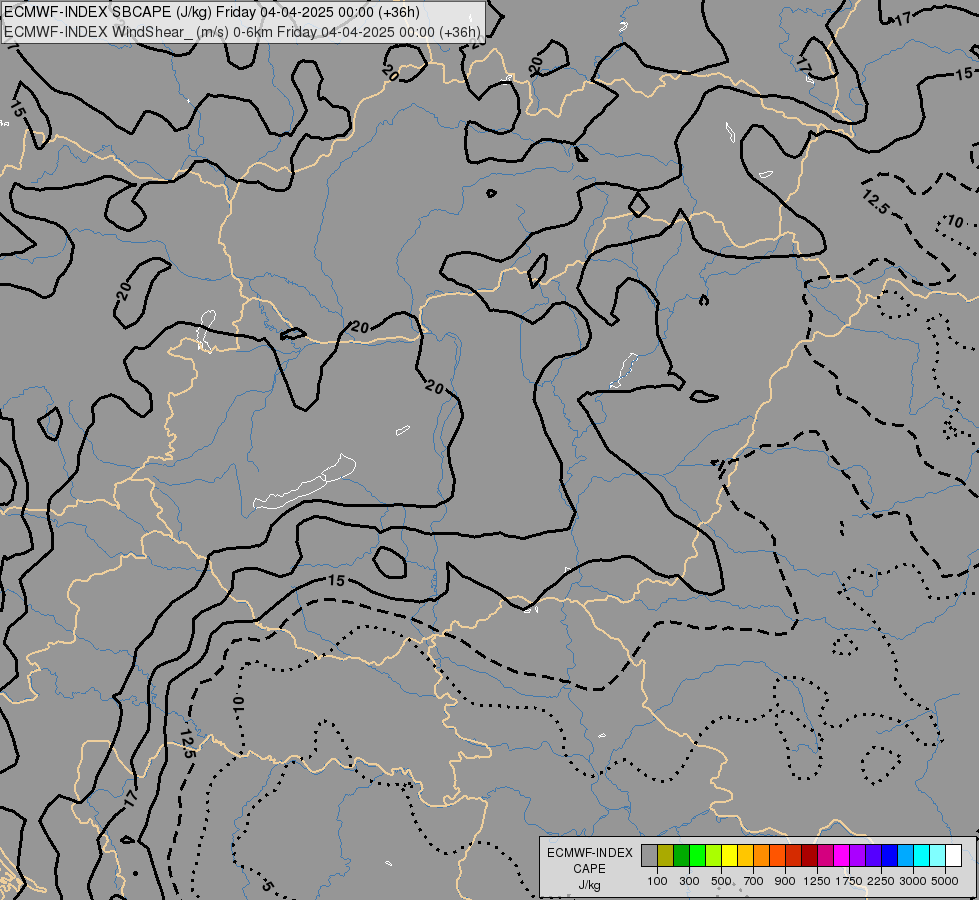Screen dimensions: 979x900
Task: Click the '5000' legend value
Action: click(x=945, y=881)
